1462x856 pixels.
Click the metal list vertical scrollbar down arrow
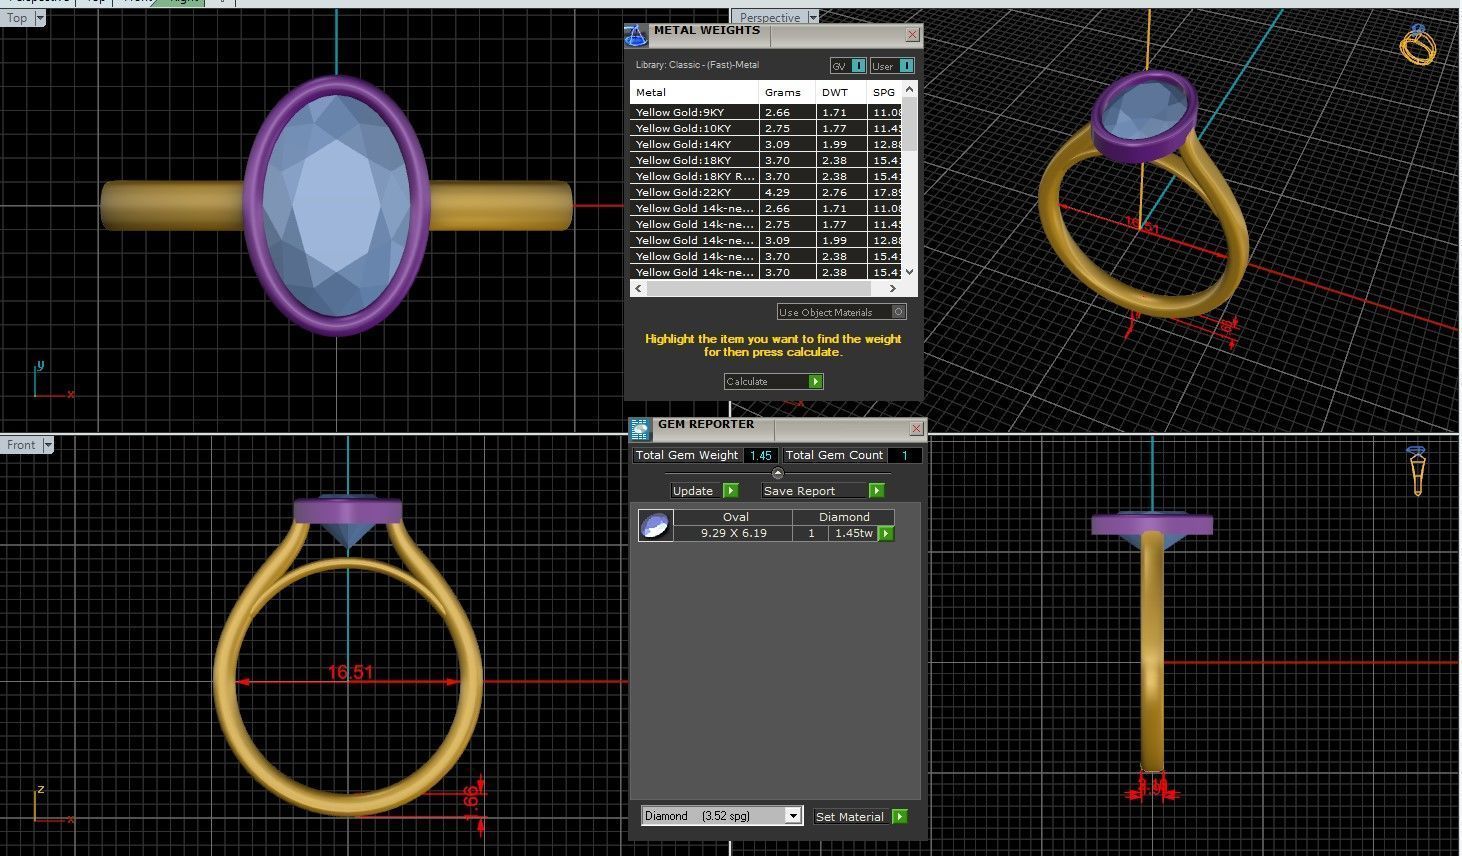[909, 271]
